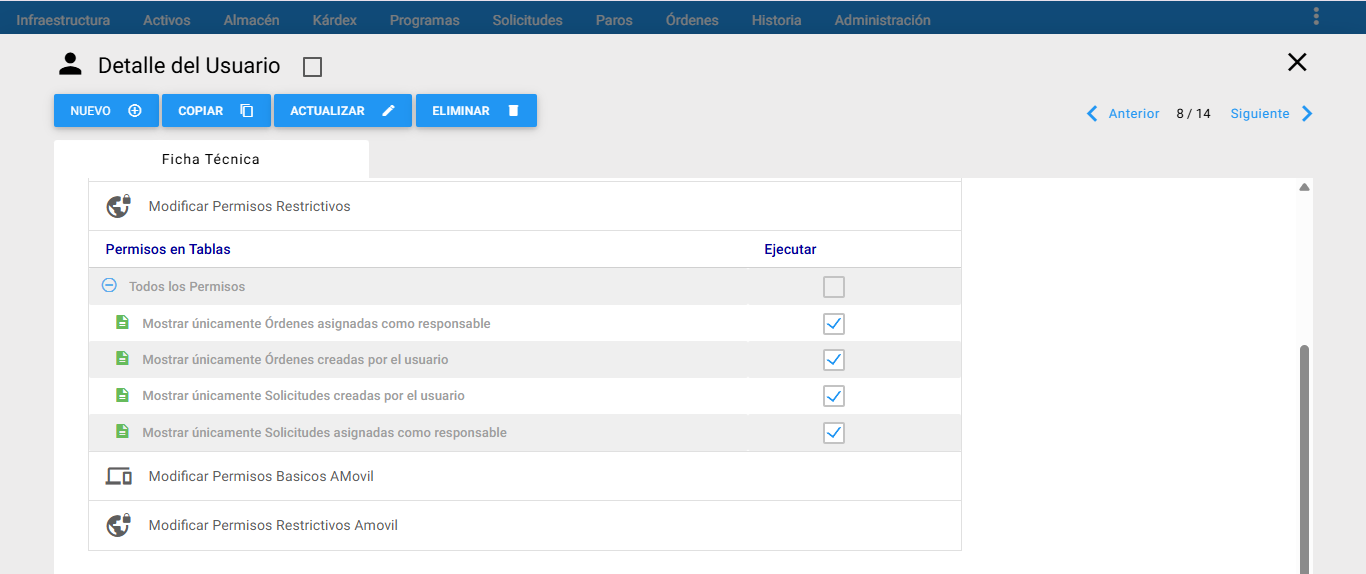Click the 8 / 14 record counter
1366x574 pixels.
tap(1193, 114)
